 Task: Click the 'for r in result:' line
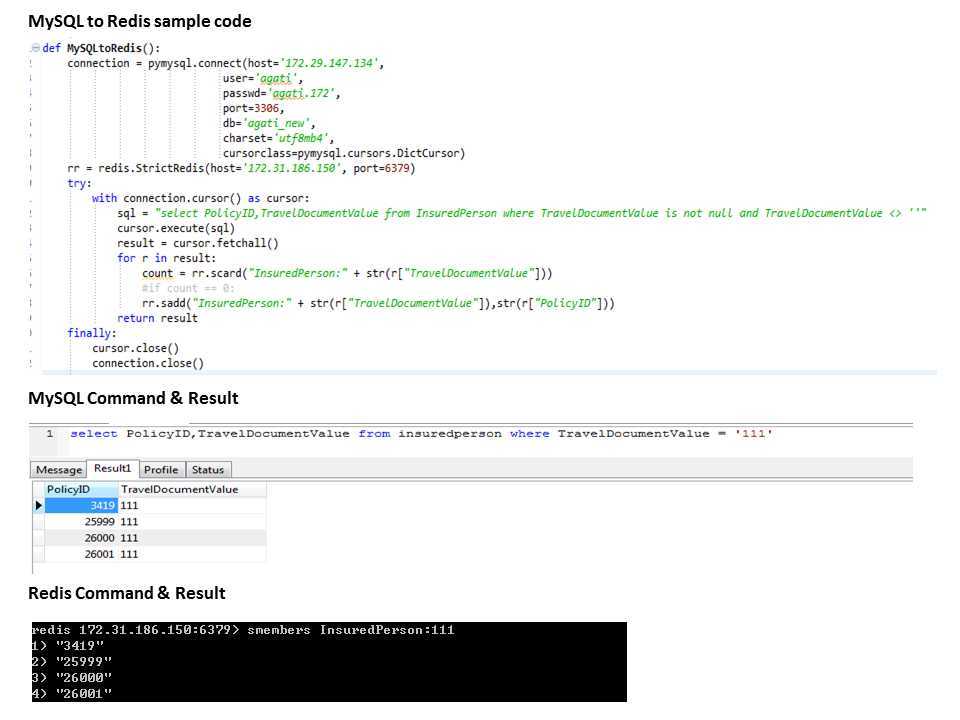(167, 258)
